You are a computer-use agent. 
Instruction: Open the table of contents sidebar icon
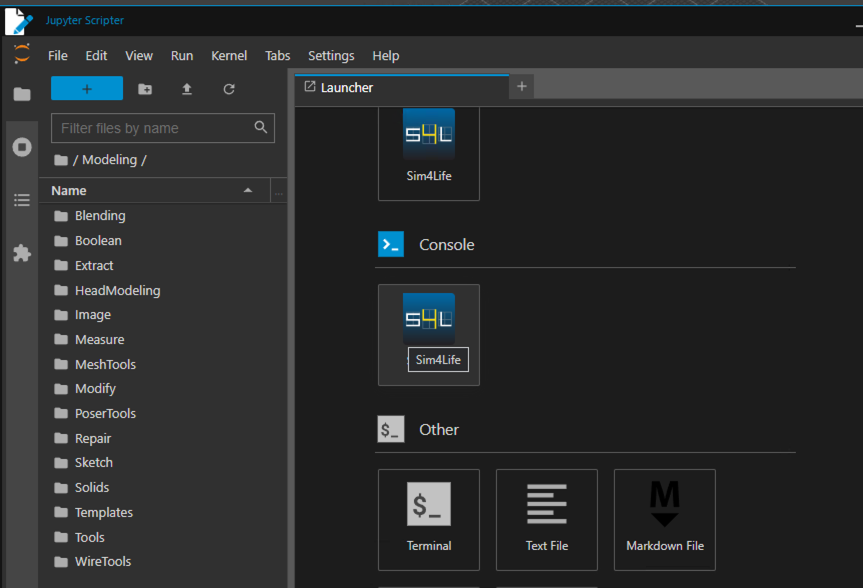(22, 200)
